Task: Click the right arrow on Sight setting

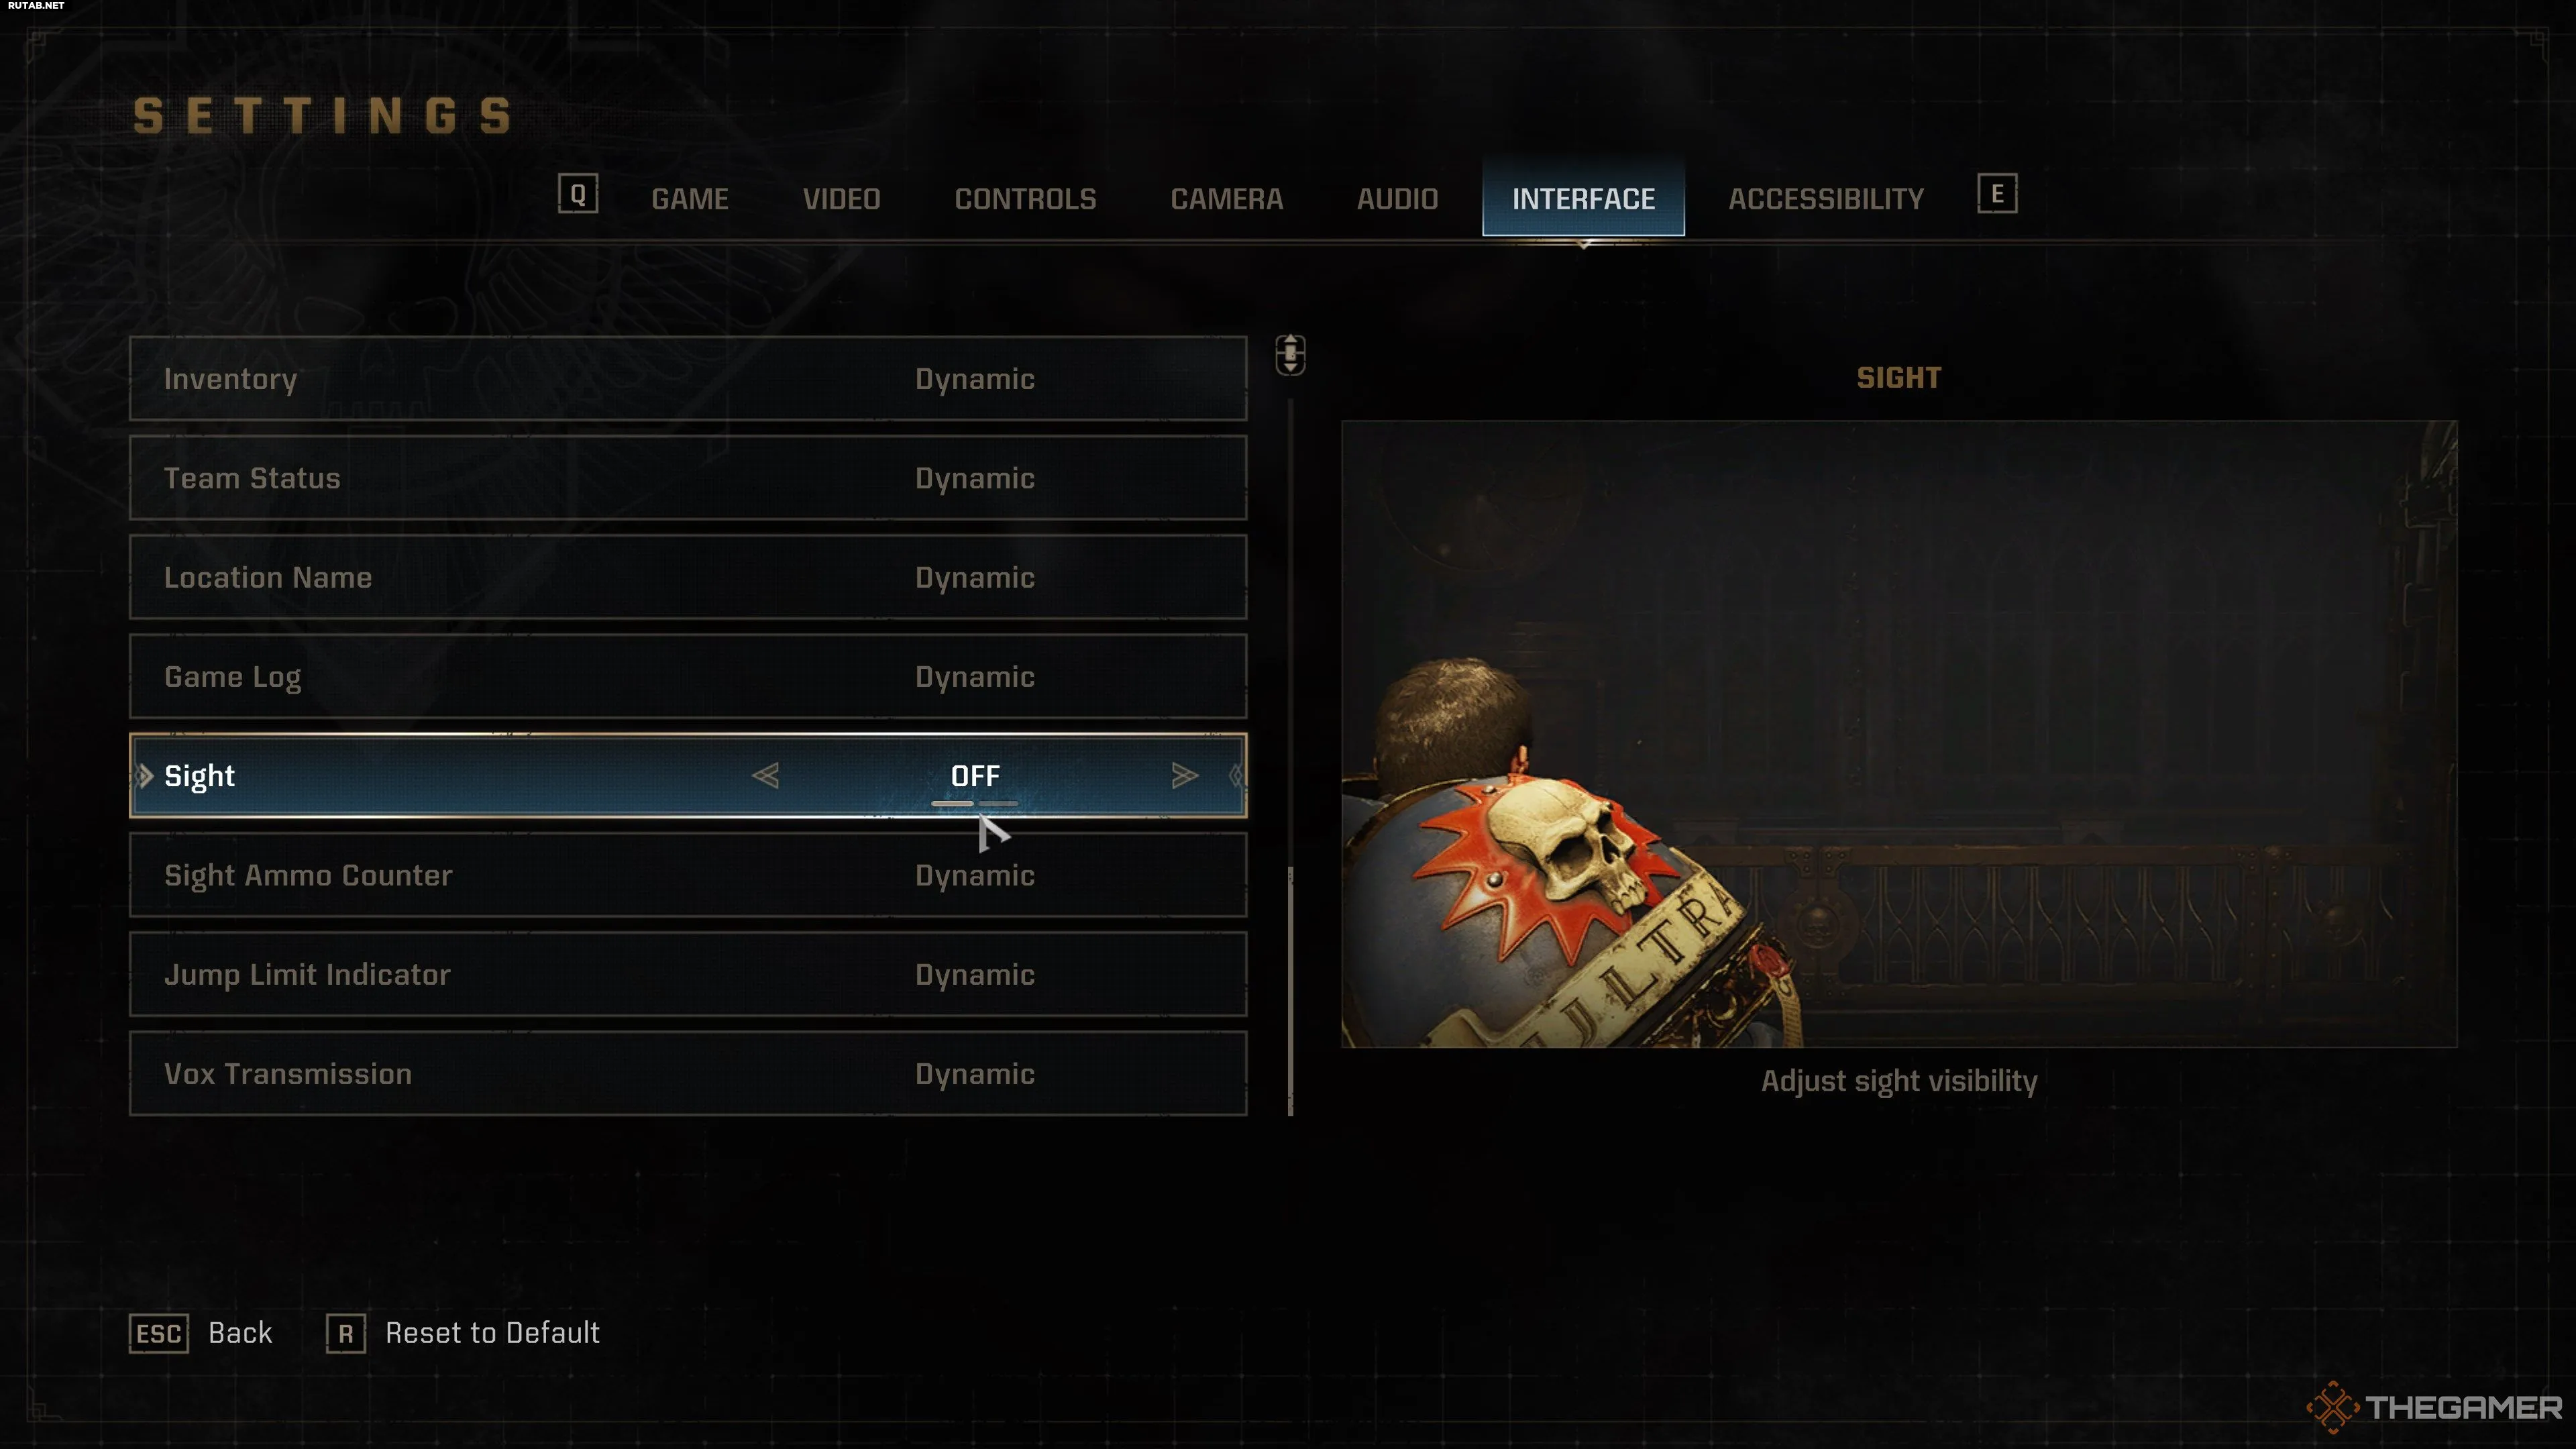Action: 1184,776
